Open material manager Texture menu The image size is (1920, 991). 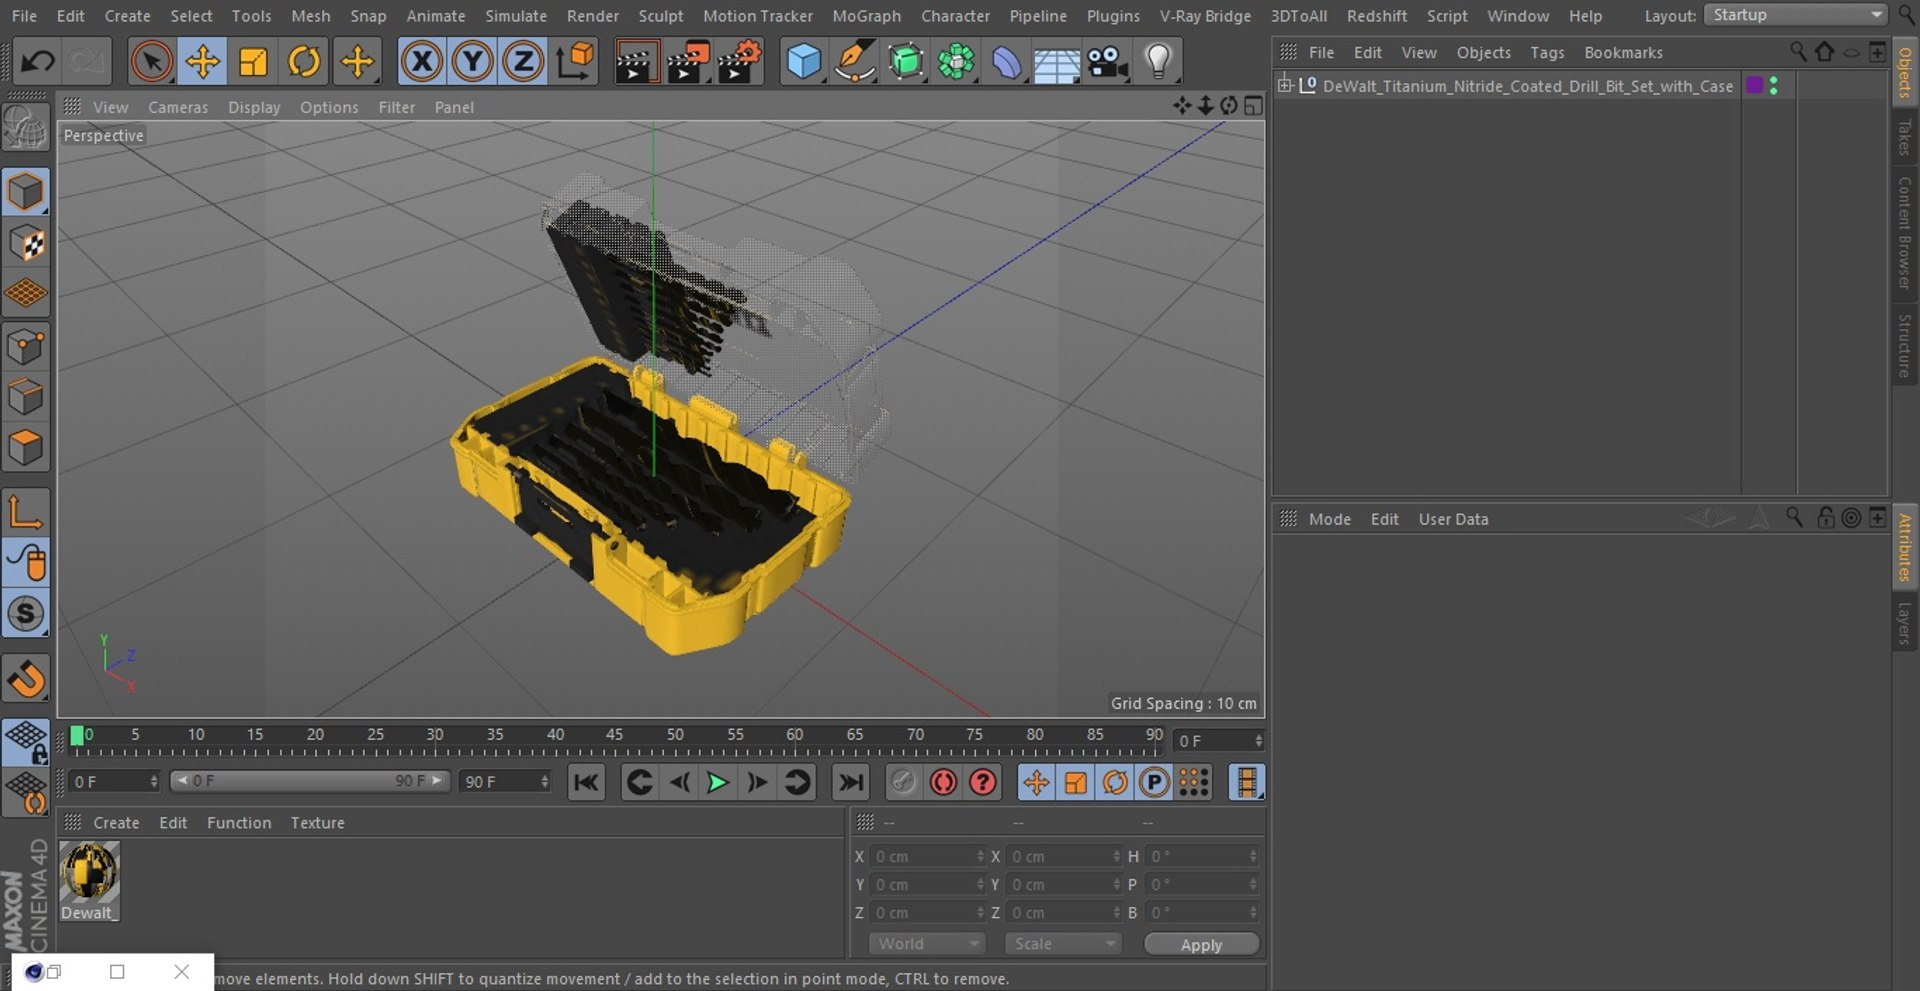click(317, 822)
